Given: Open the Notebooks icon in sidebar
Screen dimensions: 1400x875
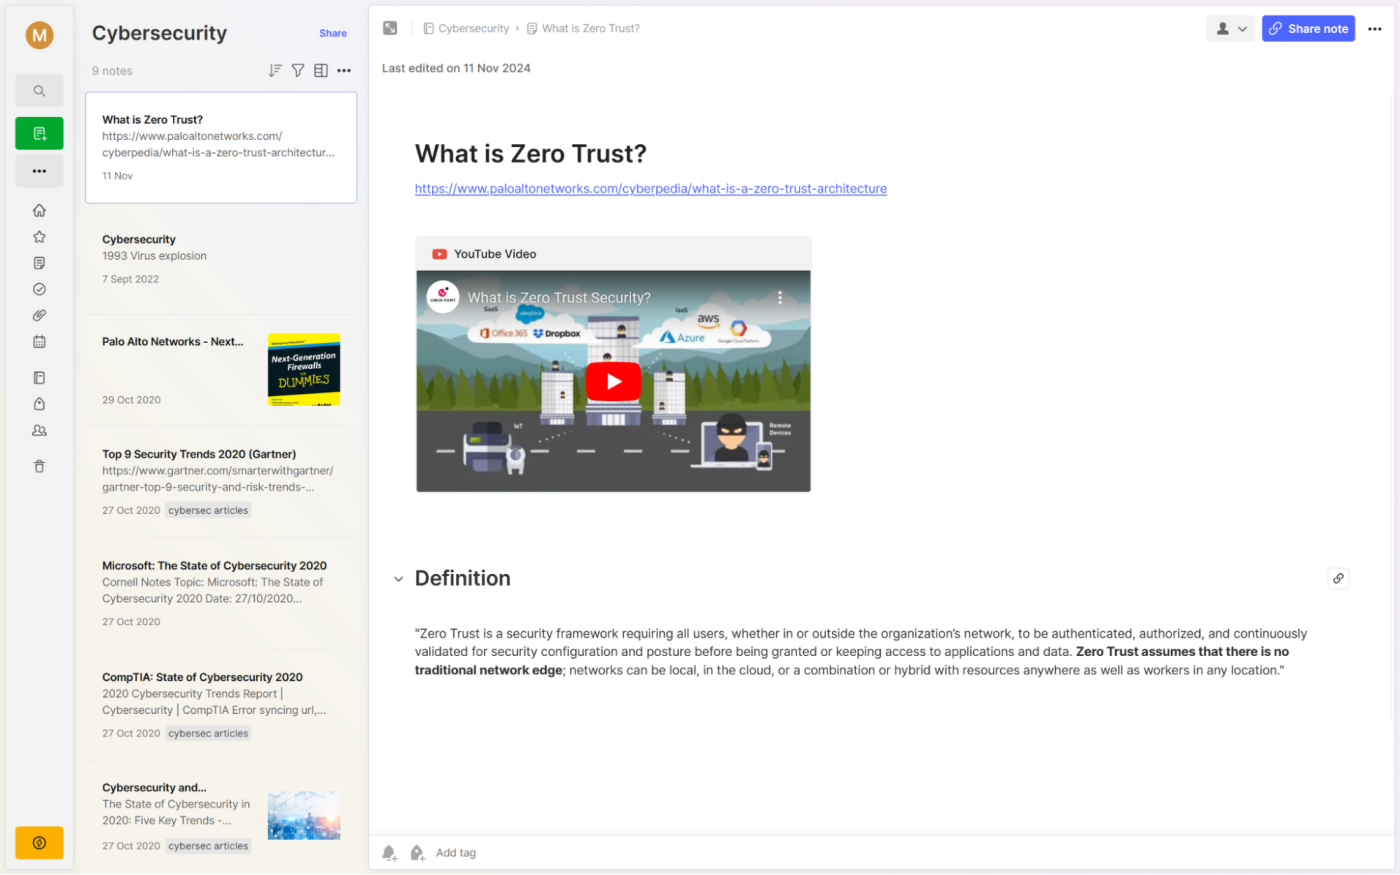Looking at the screenshot, I should [39, 378].
